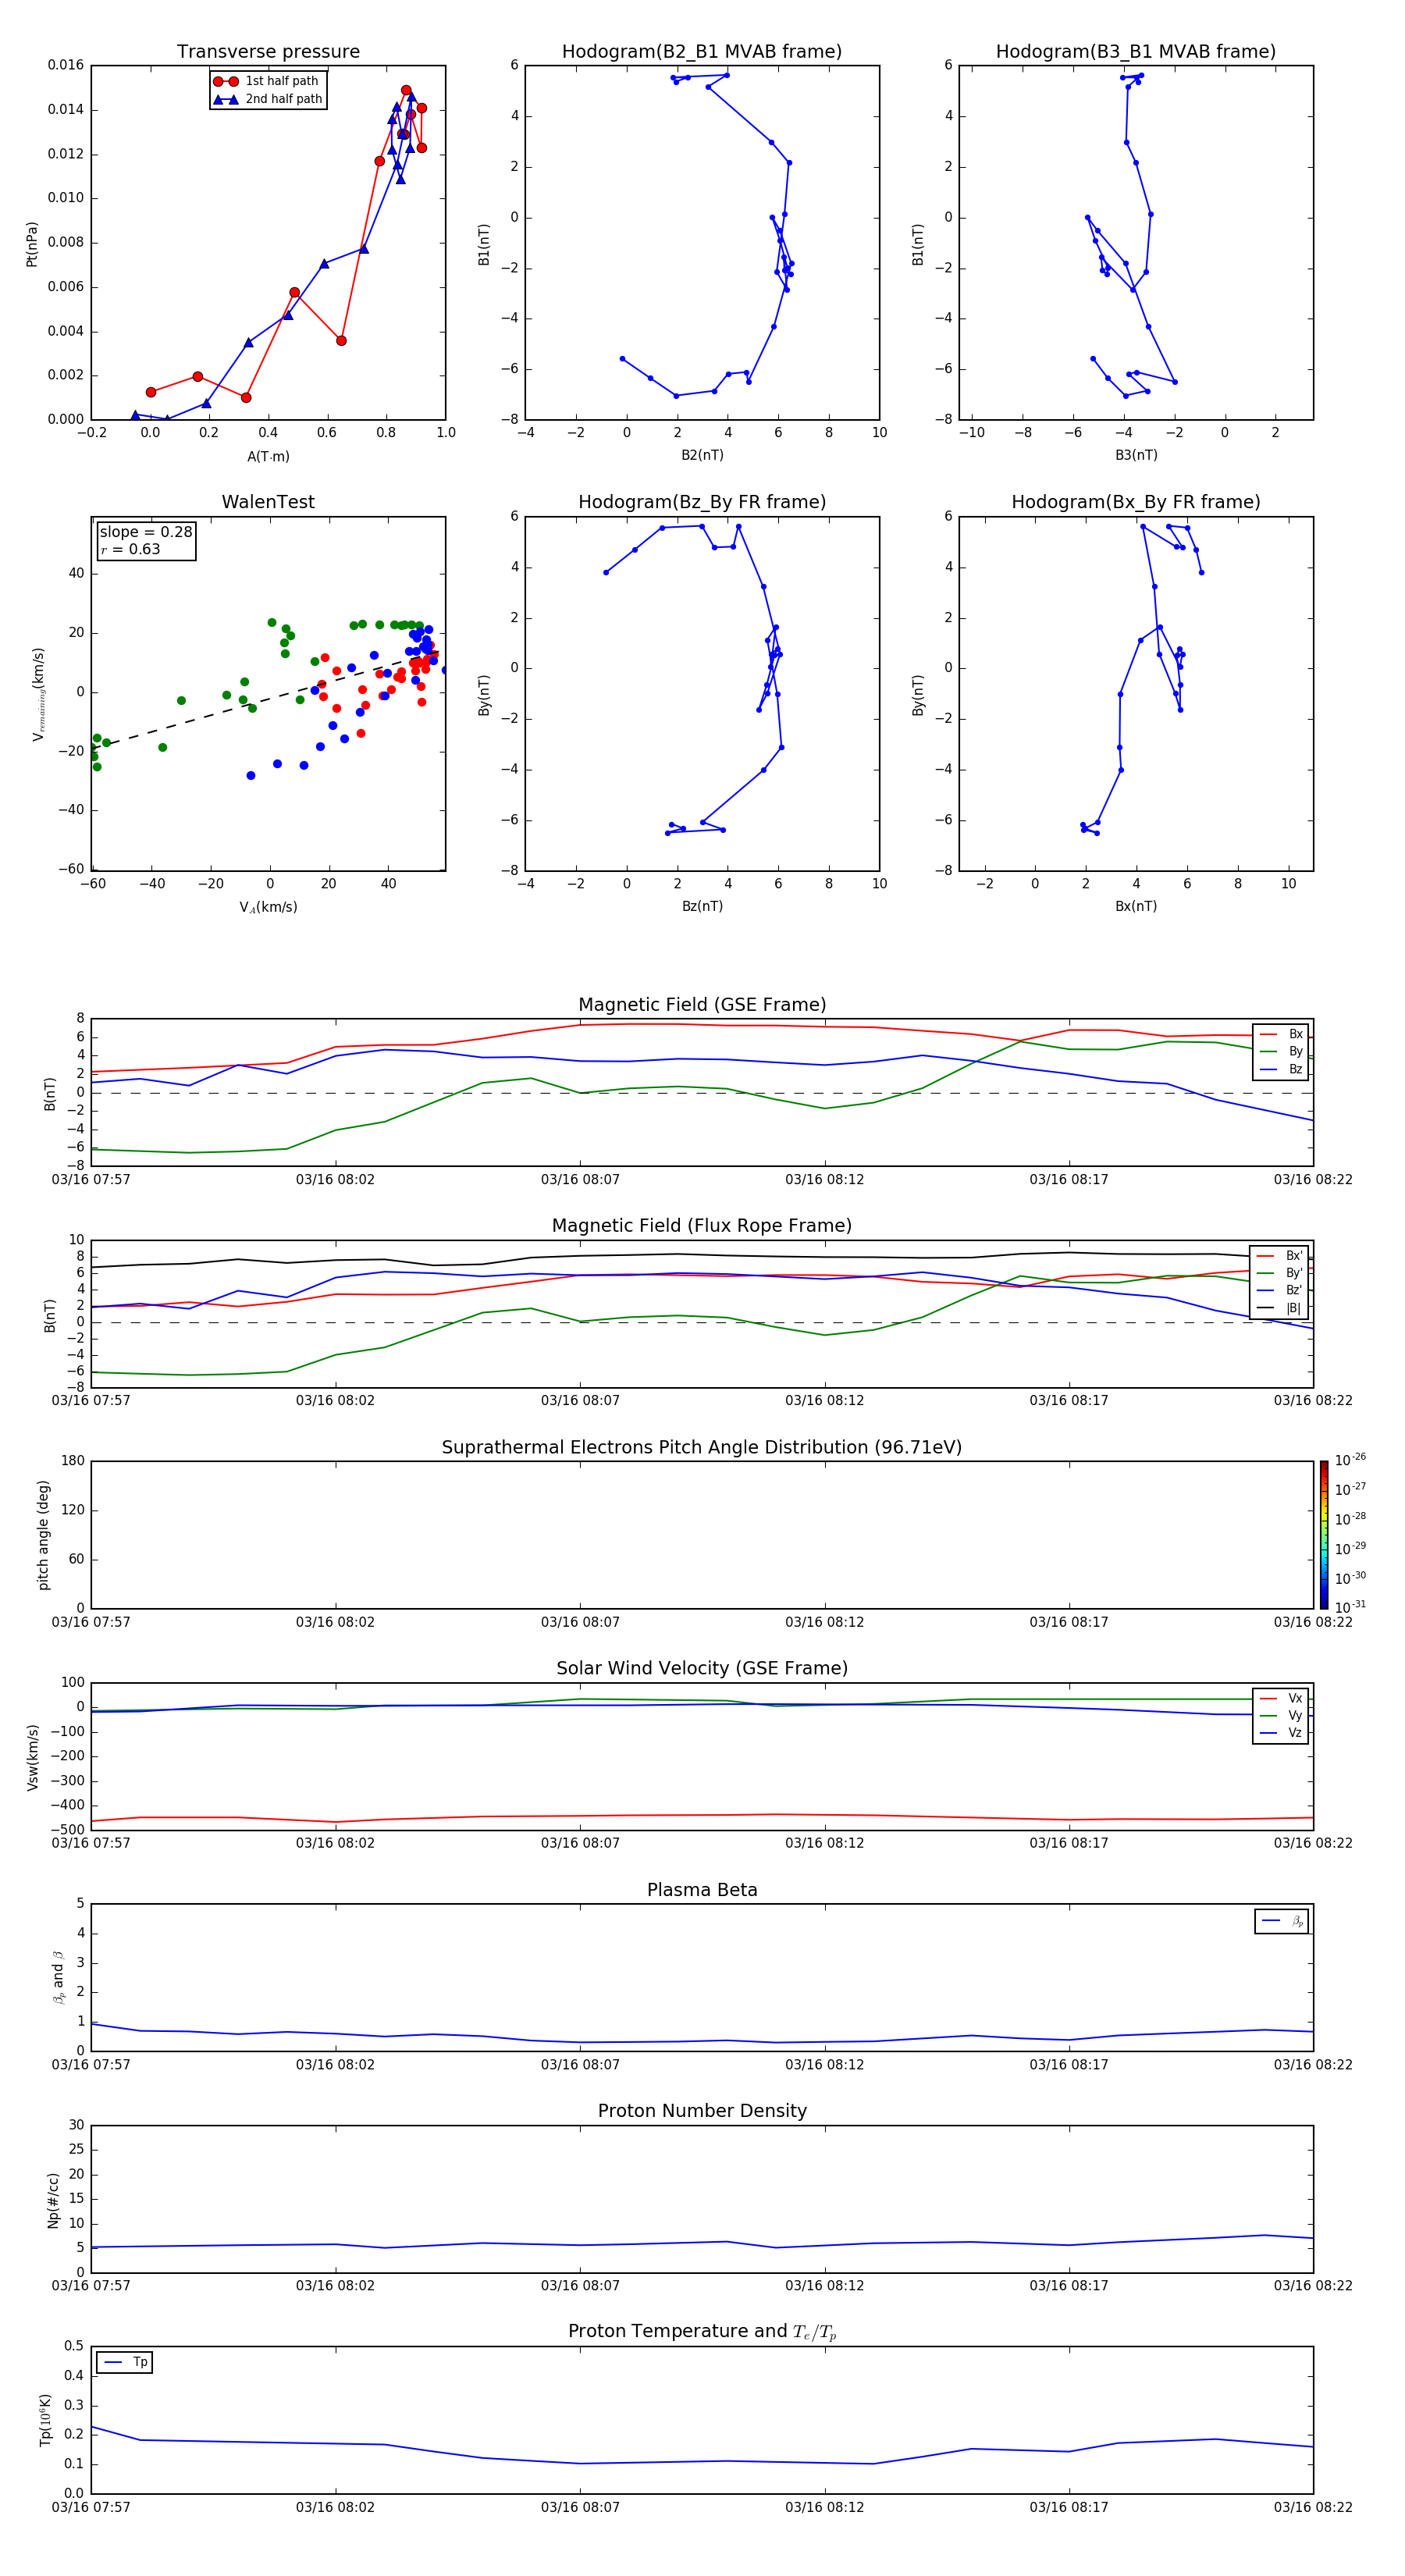Click the Suprathermal Electrons Pitch Angle Distribution title
The height and width of the screenshot is (2576, 1405).
702,1448
